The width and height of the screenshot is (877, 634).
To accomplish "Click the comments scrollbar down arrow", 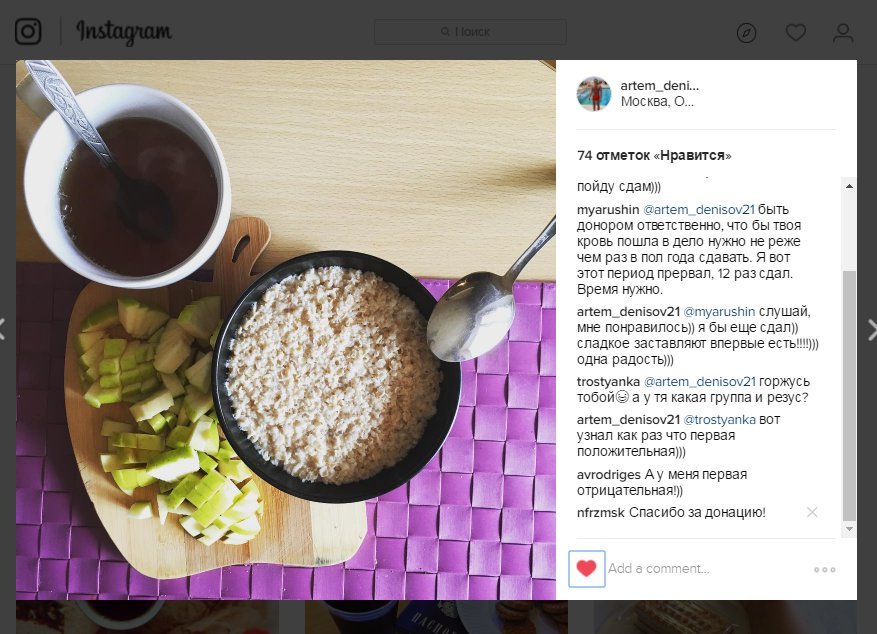I will tap(849, 528).
